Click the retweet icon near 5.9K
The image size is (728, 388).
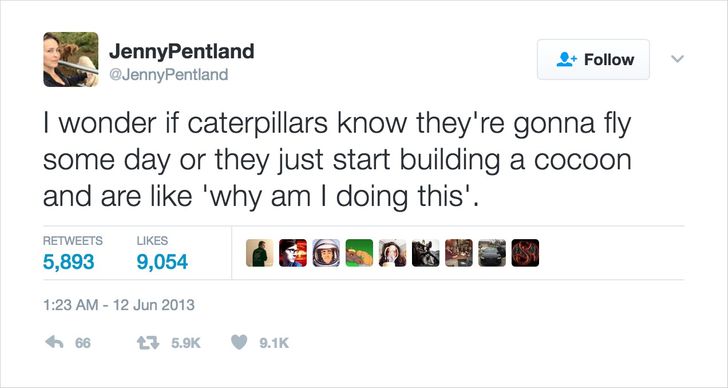pos(148,343)
